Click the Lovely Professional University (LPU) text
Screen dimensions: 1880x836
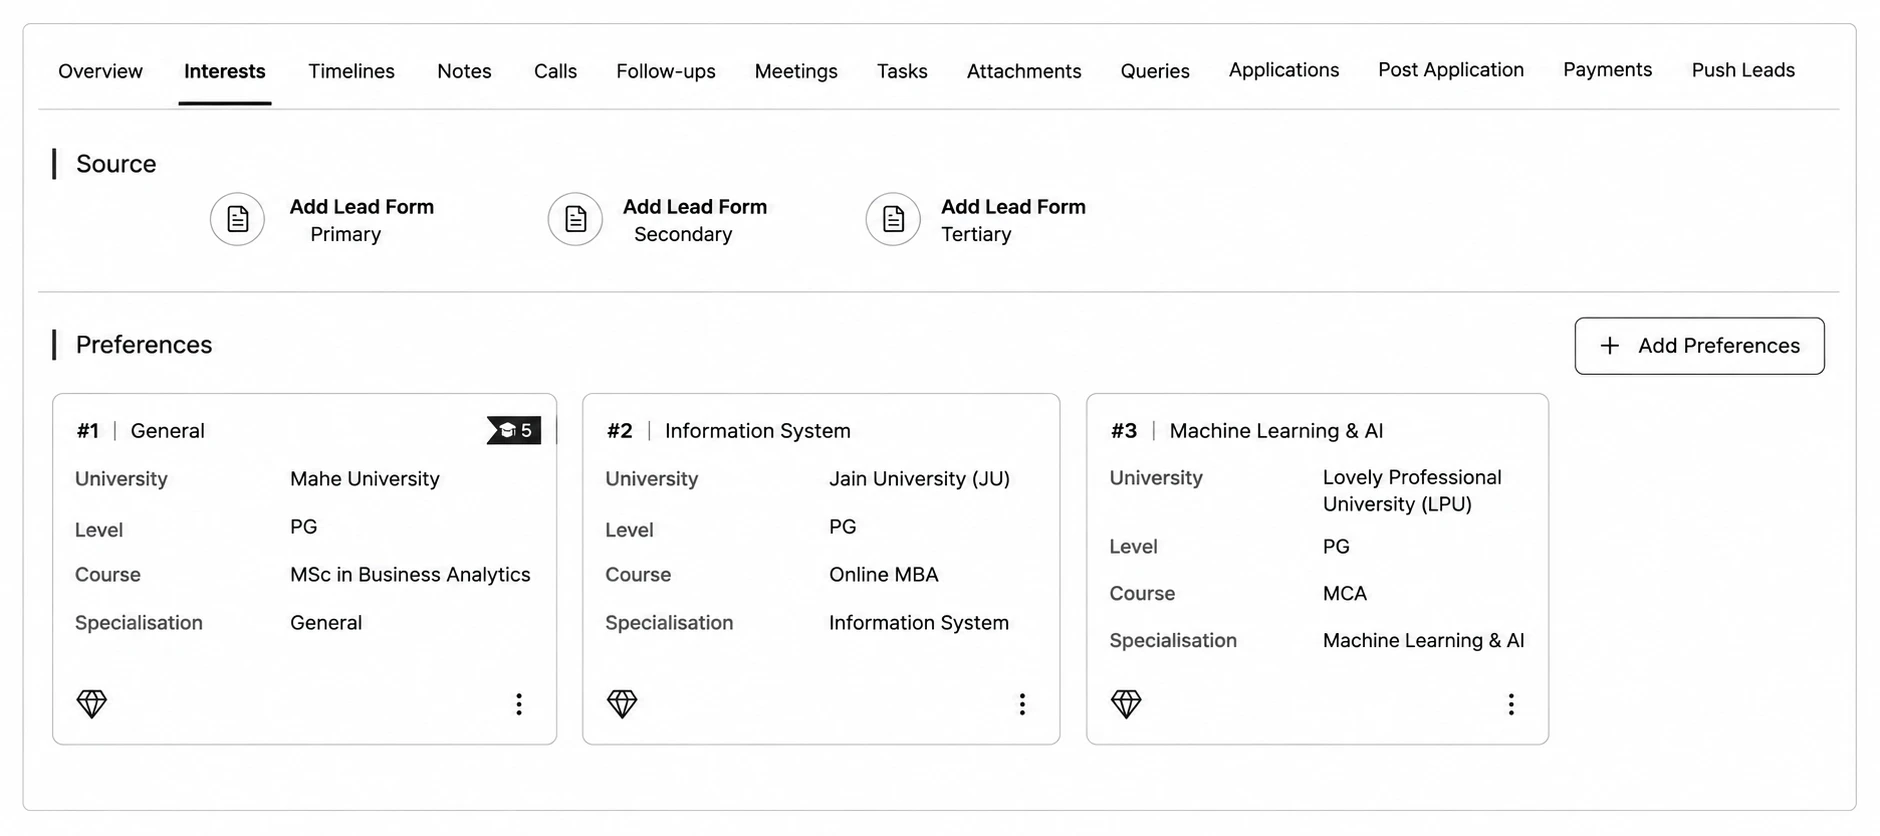tap(1412, 491)
